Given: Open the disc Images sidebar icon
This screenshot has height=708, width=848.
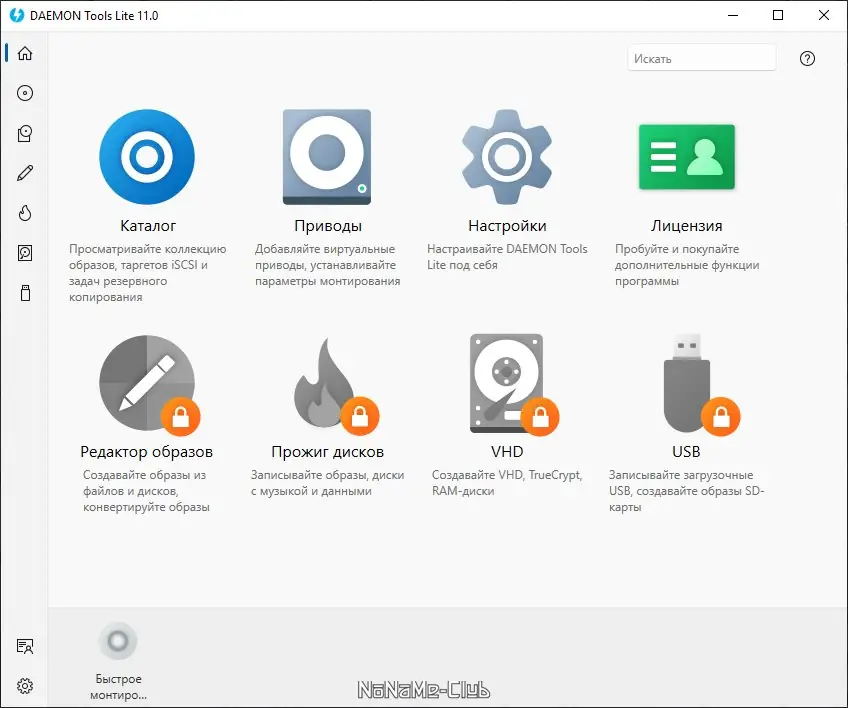Looking at the screenshot, I should [25, 93].
